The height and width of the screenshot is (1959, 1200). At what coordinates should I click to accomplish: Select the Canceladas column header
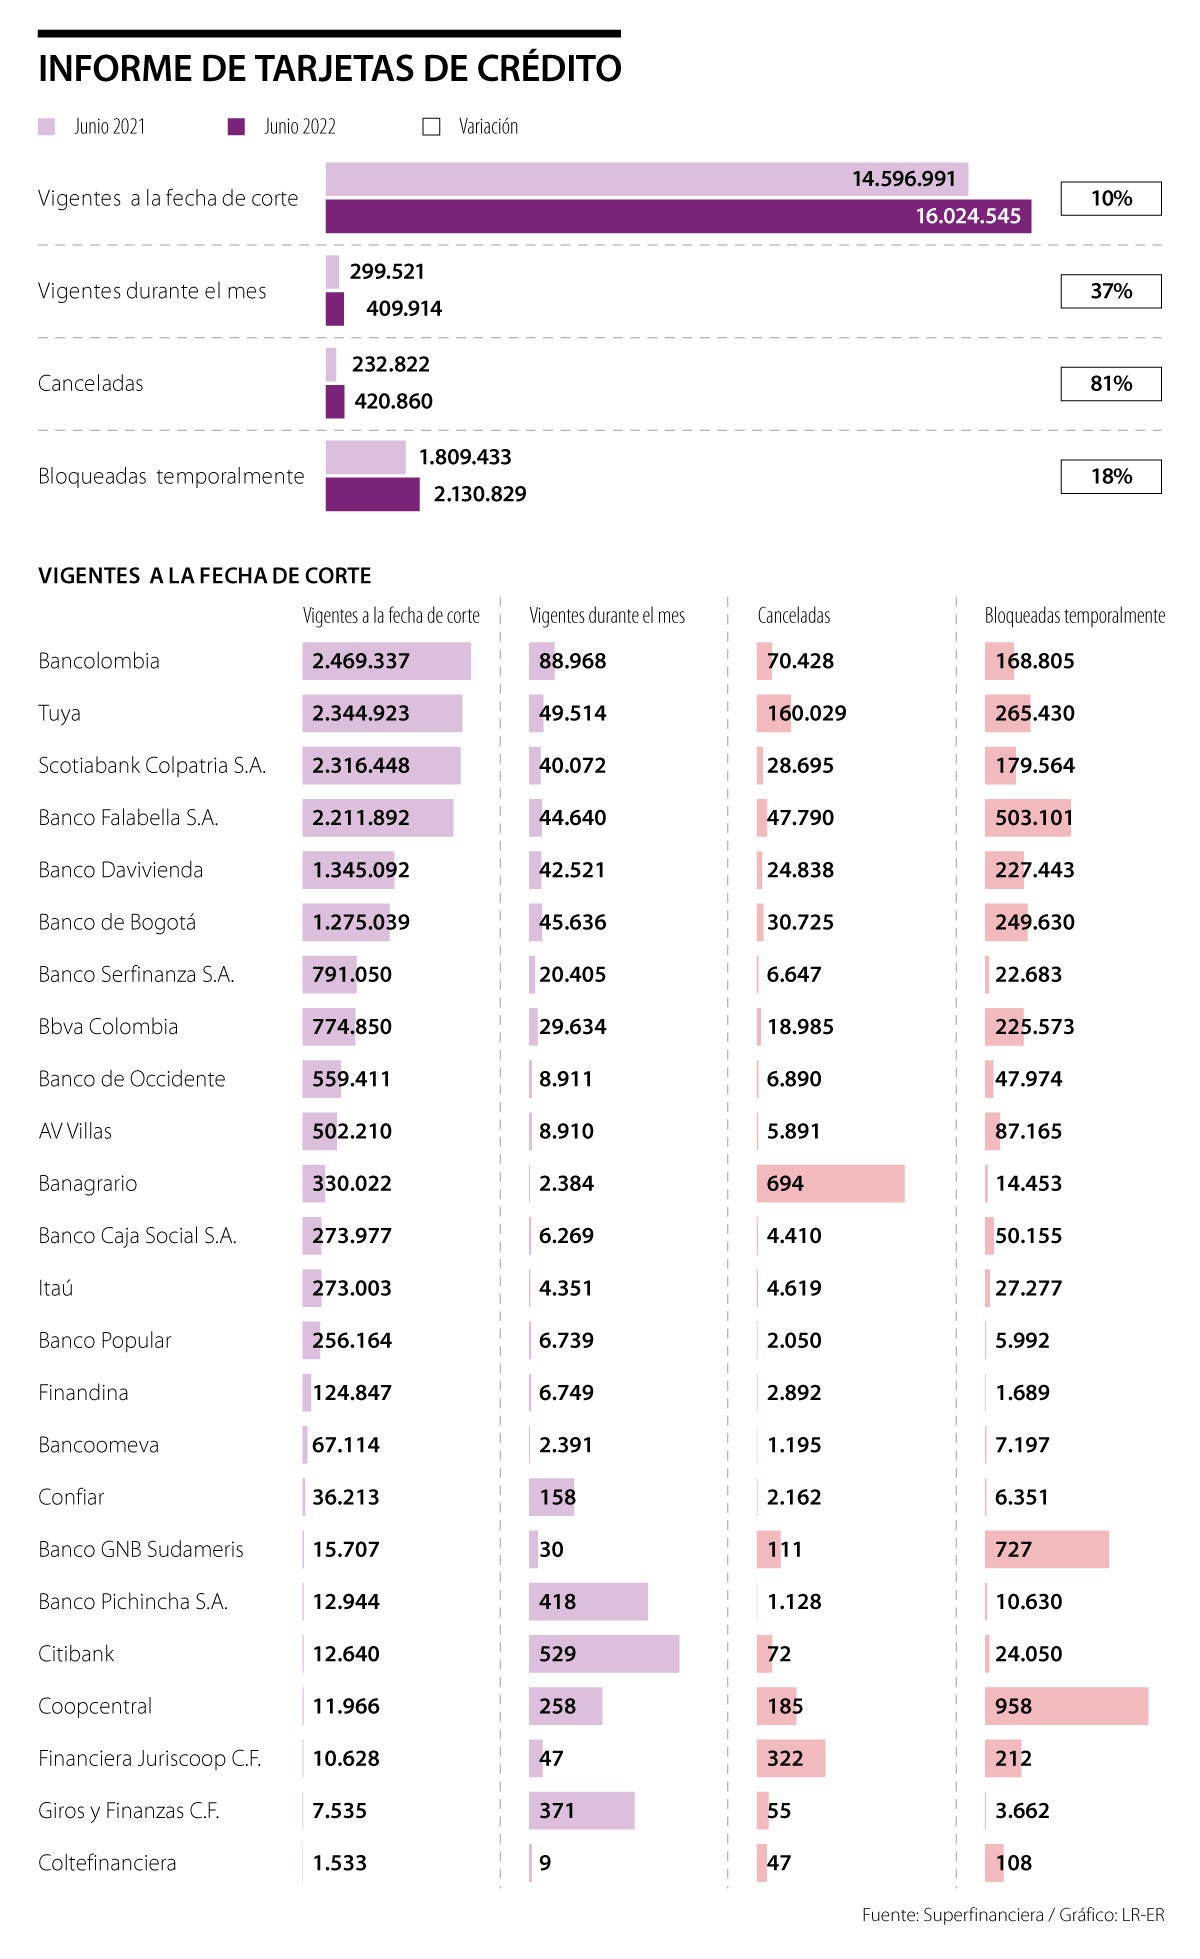coord(793,616)
